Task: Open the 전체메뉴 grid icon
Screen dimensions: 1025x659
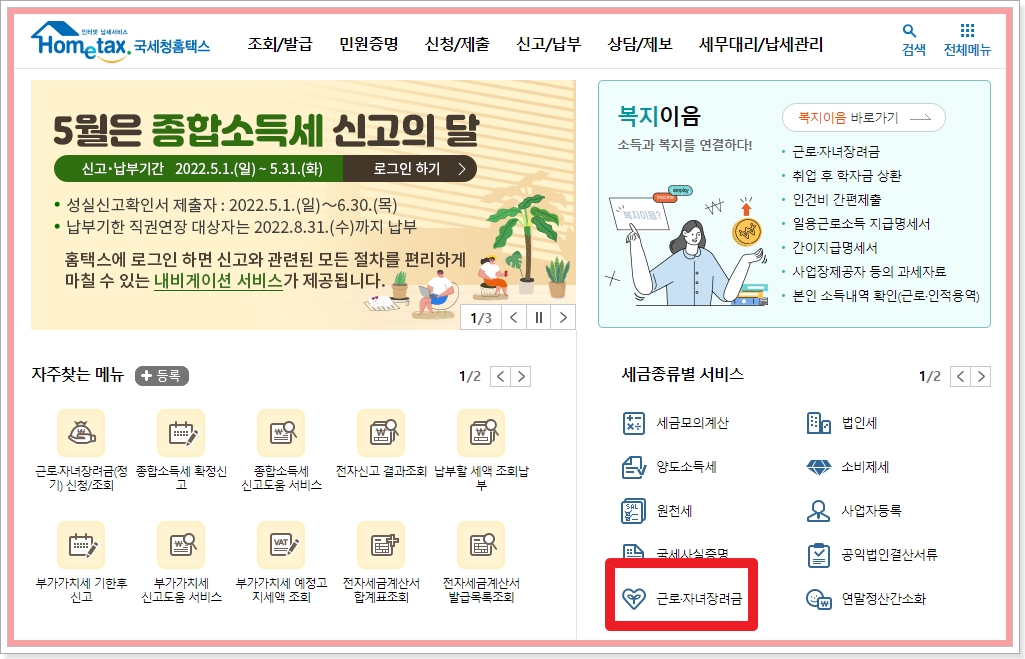Action: coord(967,31)
